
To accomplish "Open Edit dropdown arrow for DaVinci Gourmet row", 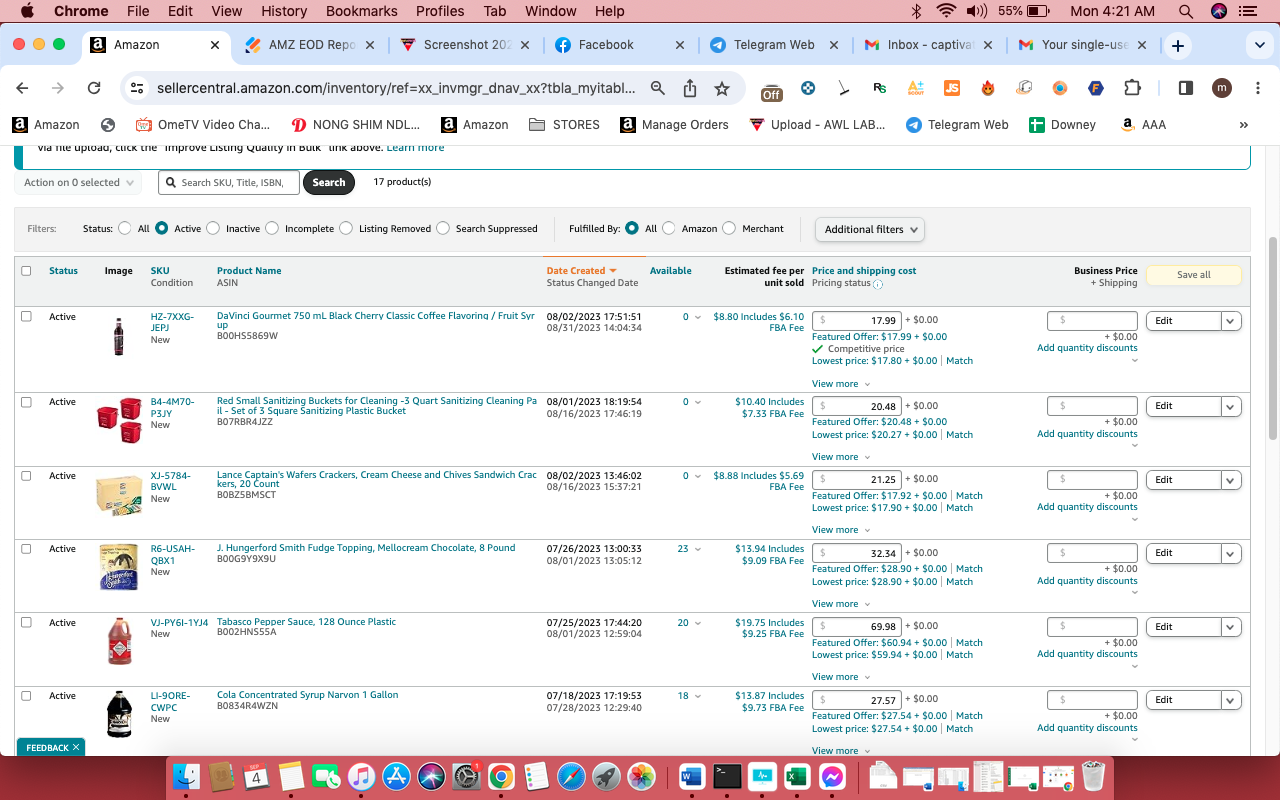I will [1231, 321].
